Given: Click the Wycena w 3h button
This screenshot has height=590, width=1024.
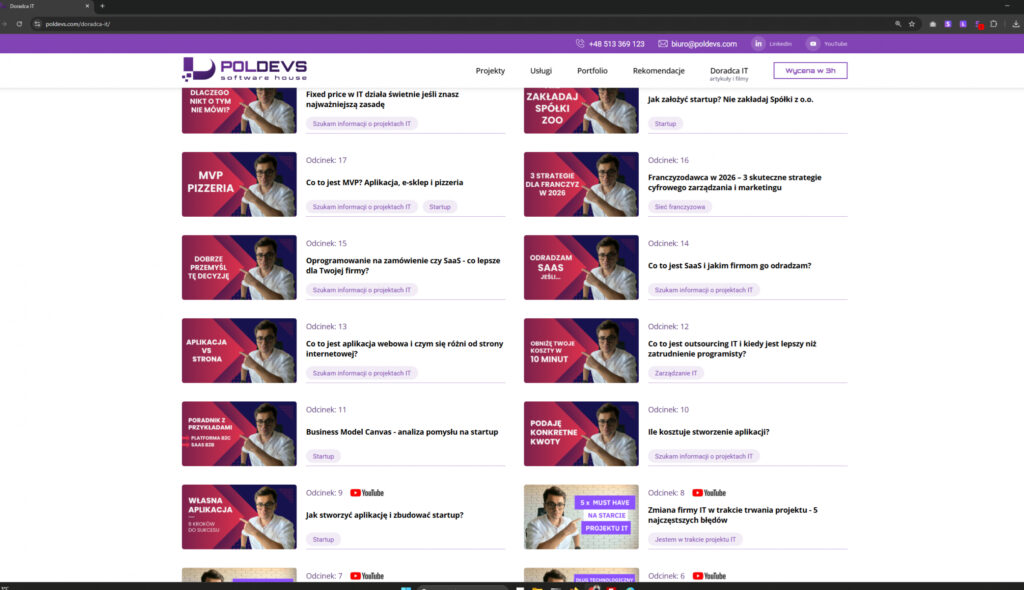Looking at the screenshot, I should pos(810,70).
